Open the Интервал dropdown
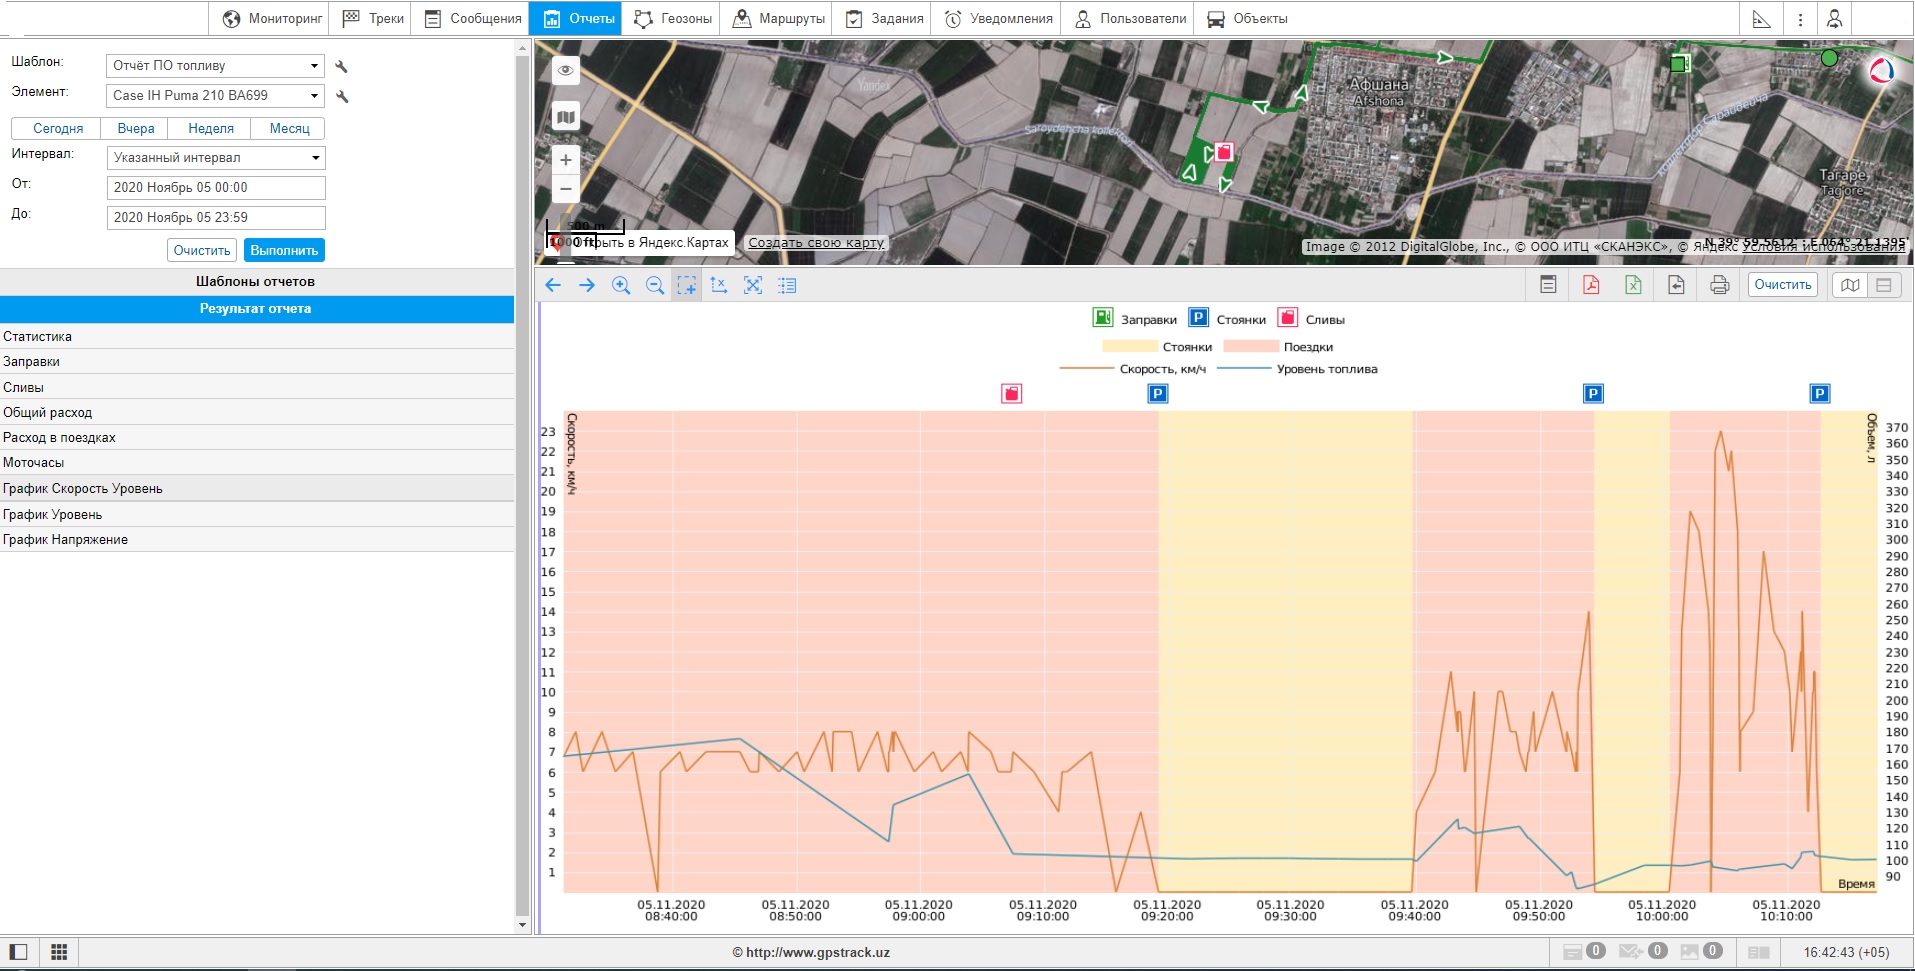This screenshot has width=1915, height=971. pos(216,158)
